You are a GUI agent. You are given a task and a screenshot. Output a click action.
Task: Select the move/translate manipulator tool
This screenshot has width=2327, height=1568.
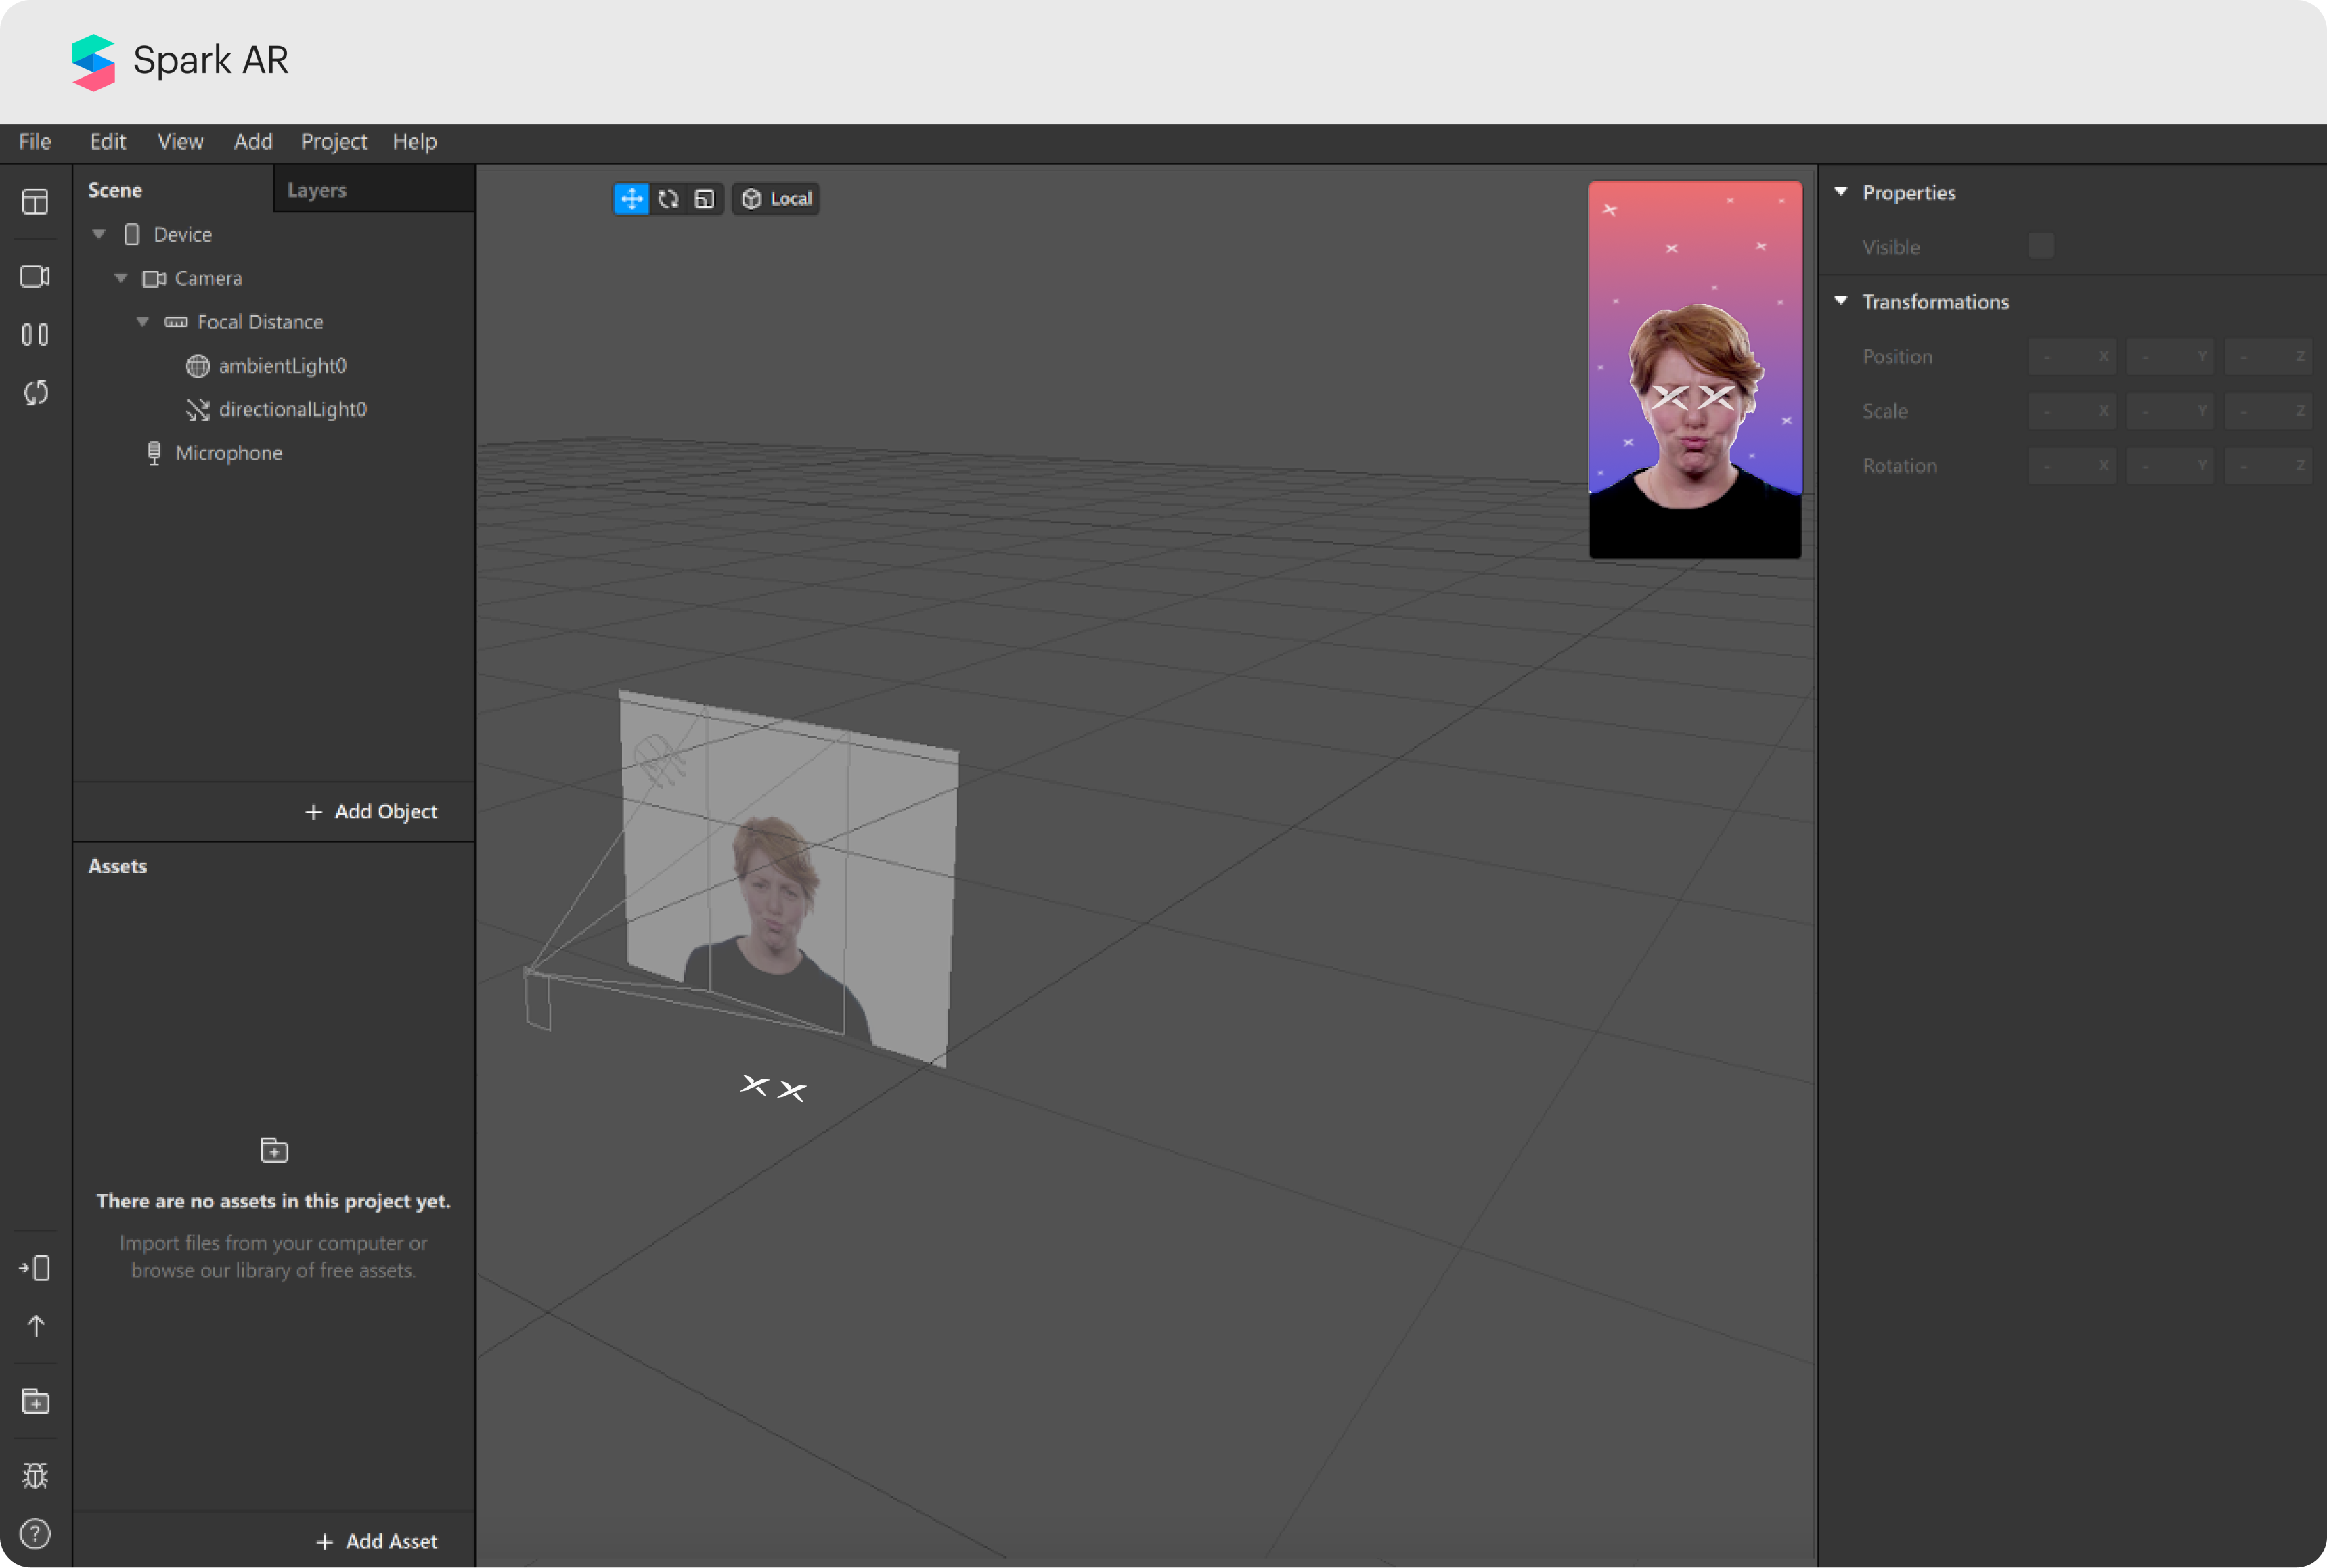pyautogui.click(x=631, y=199)
